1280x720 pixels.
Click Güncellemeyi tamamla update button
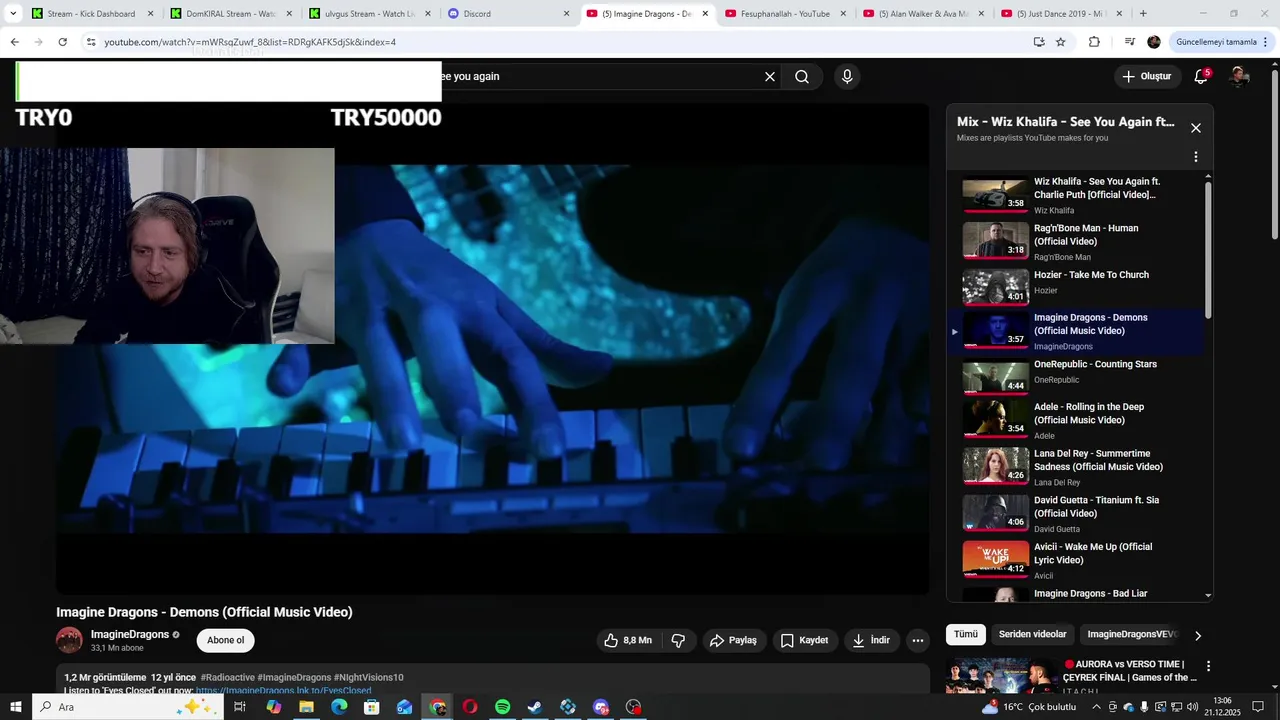tap(1223, 42)
